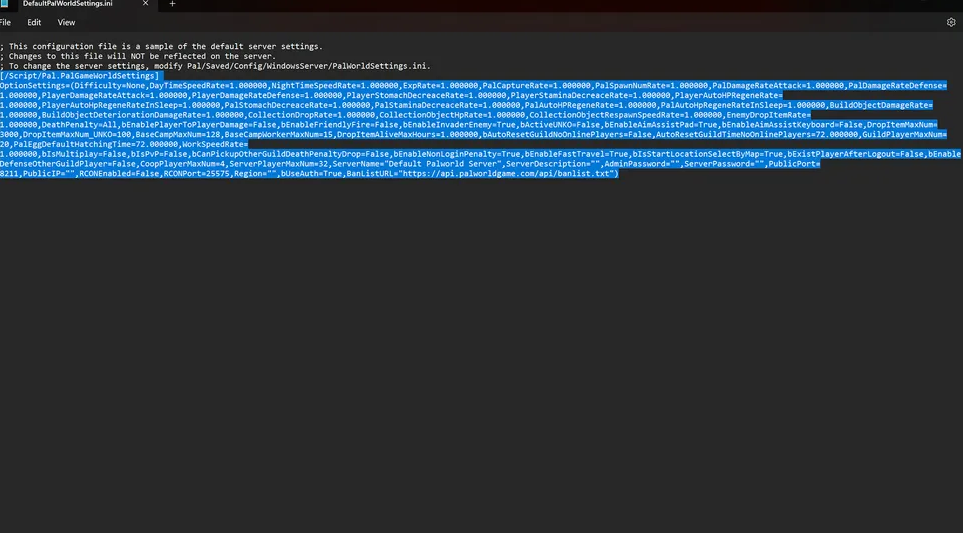The height and width of the screenshot is (533, 963).
Task: Open the Edit menu
Action: [x=34, y=22]
